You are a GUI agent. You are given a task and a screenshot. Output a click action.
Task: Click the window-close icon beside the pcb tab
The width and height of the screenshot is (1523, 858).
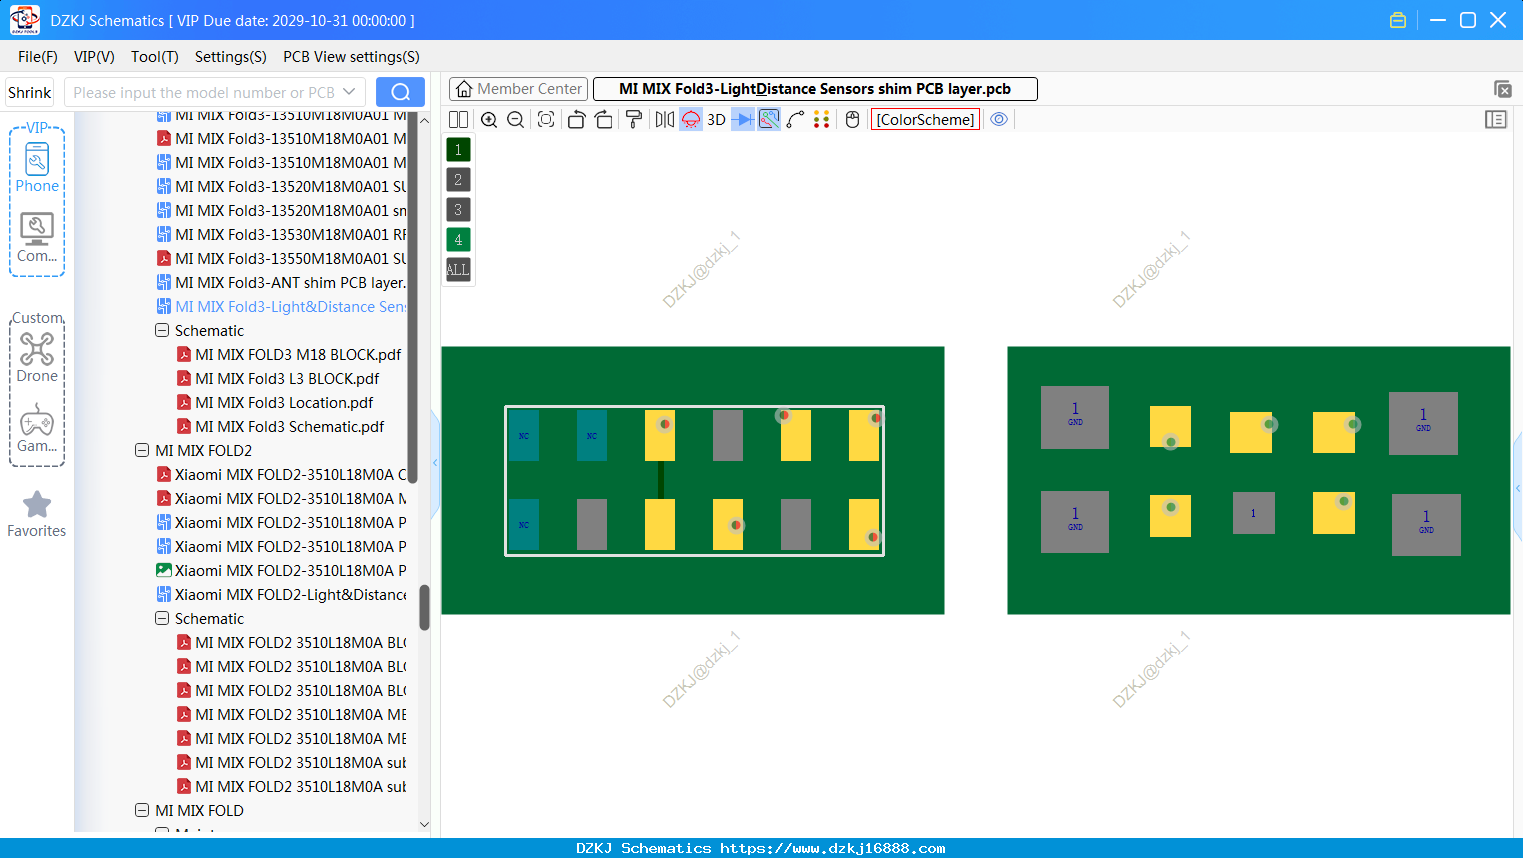tap(1502, 89)
